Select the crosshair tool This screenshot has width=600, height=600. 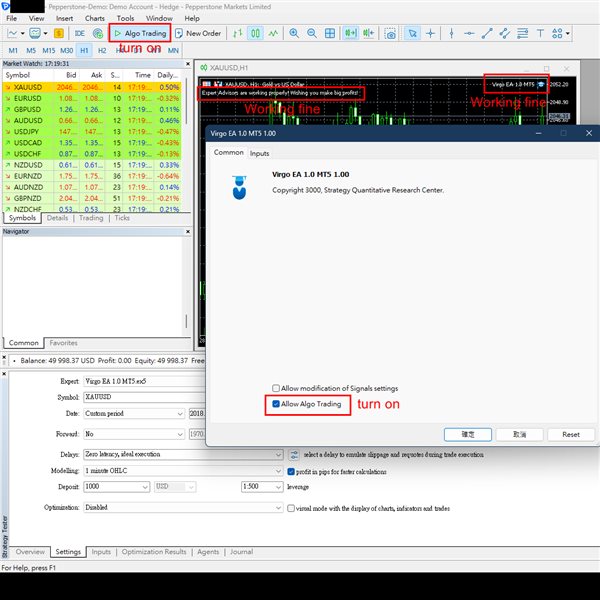(430, 34)
